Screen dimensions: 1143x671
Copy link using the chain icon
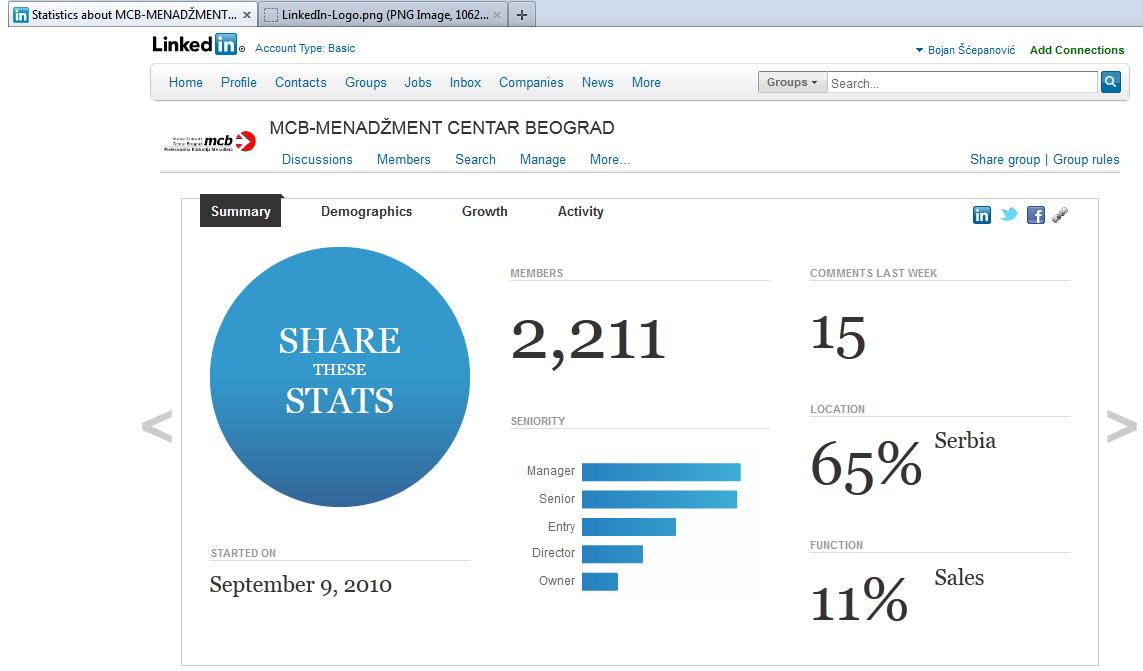coord(1060,214)
